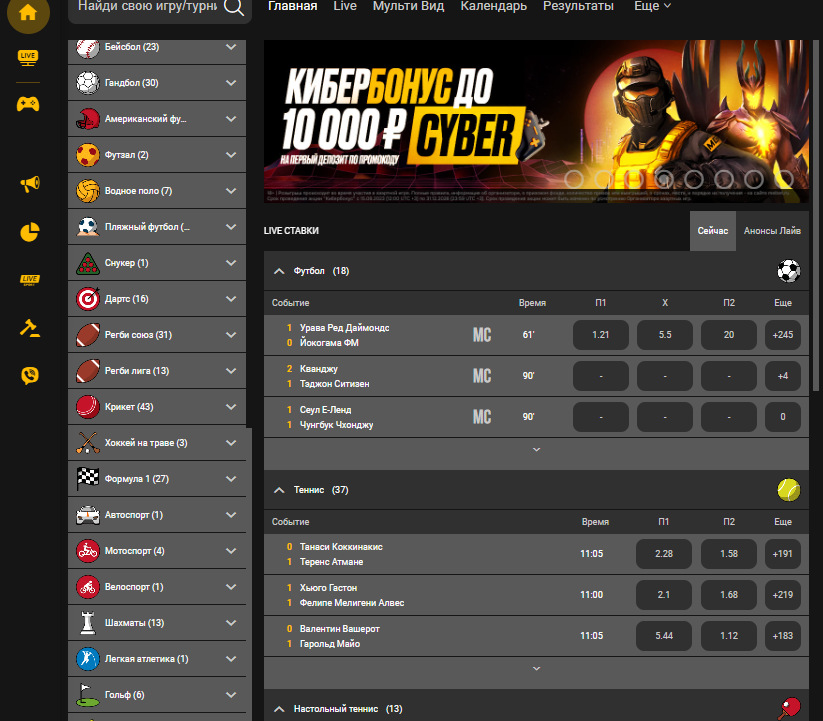
Task: Open the home icon in sidebar
Action: [x=28, y=13]
